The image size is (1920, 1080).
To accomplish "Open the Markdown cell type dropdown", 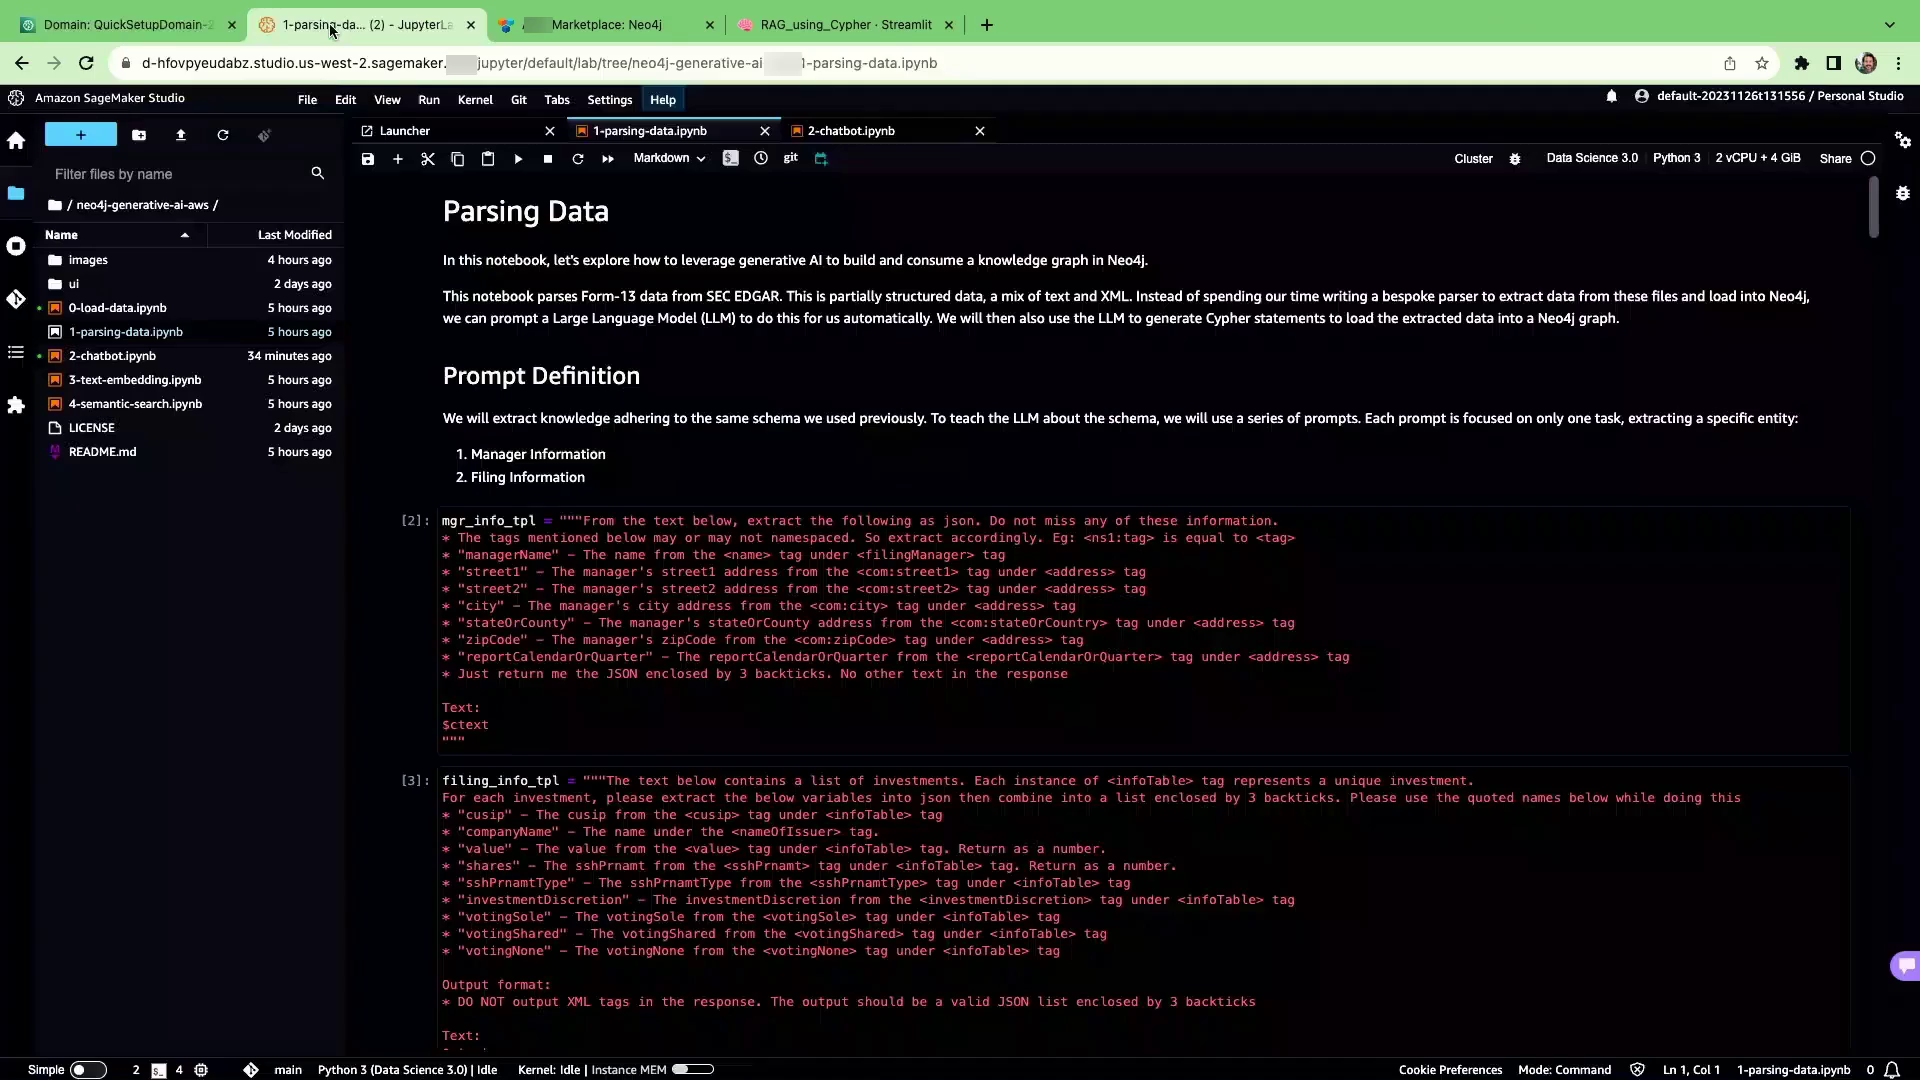I will pos(669,159).
